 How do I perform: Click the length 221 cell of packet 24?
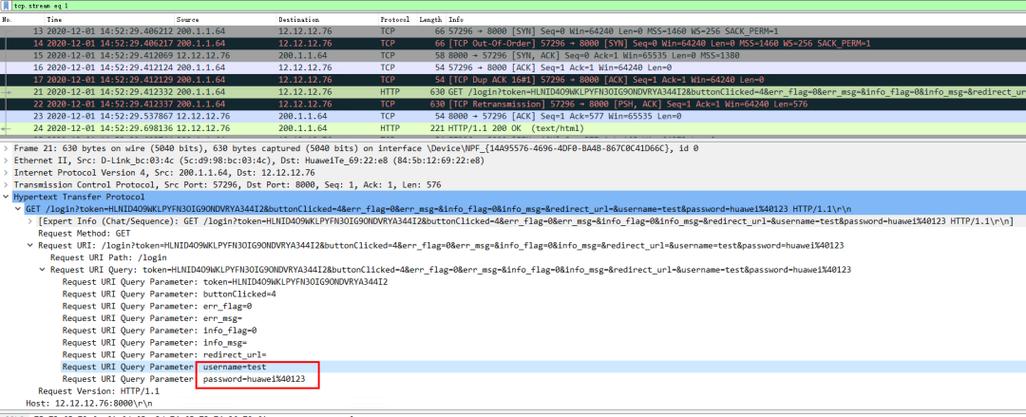pos(436,128)
